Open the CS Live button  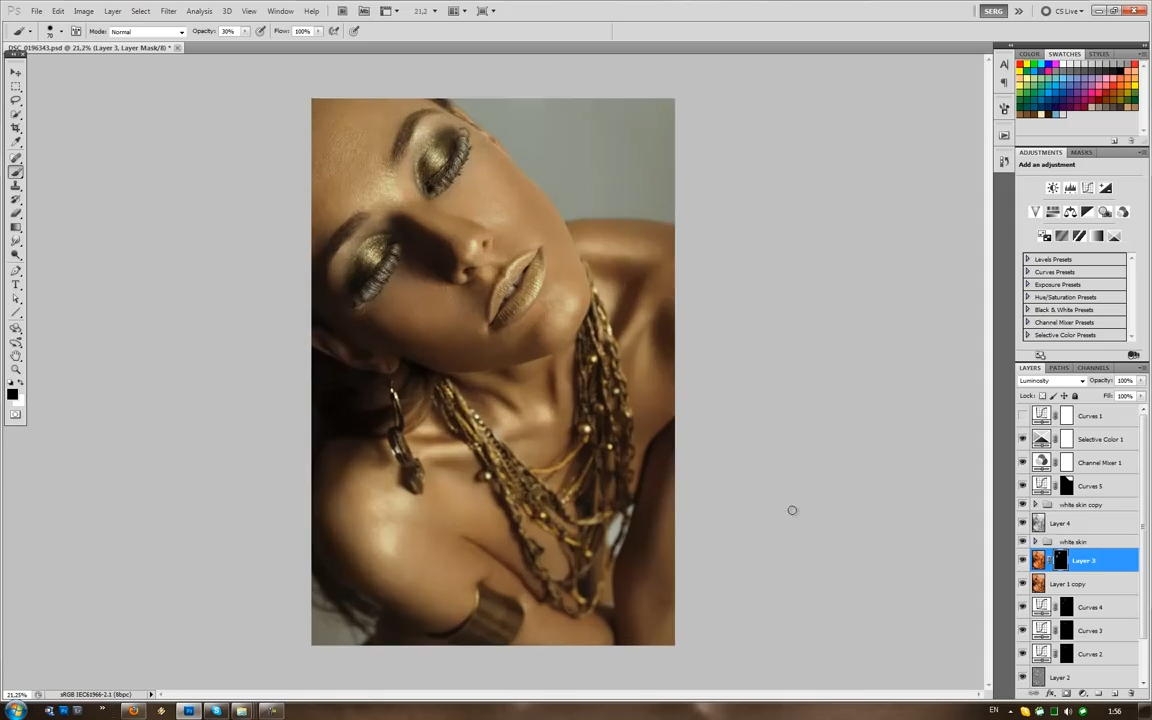(x=1062, y=11)
